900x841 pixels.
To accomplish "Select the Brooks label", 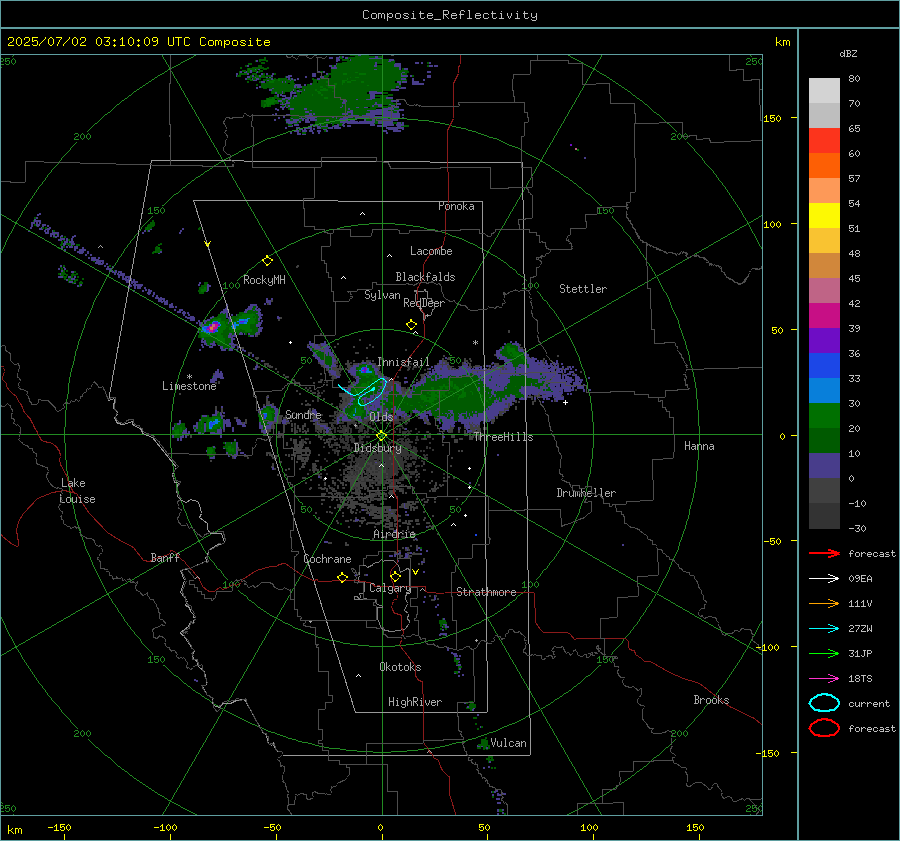I will (711, 700).
